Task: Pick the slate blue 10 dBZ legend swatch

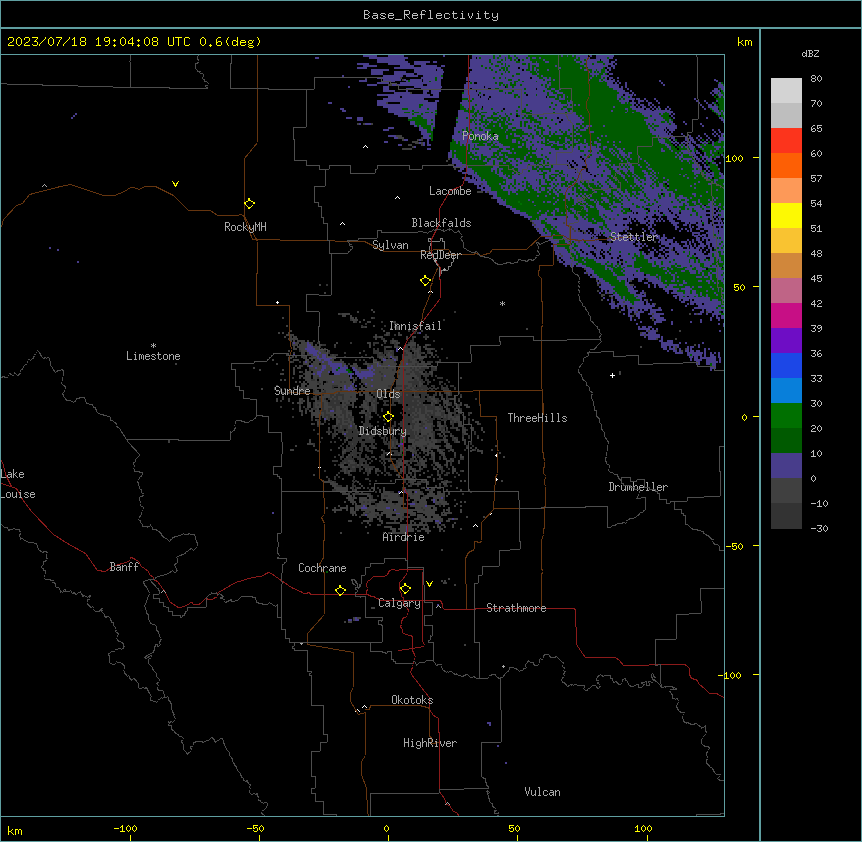Action: (786, 466)
